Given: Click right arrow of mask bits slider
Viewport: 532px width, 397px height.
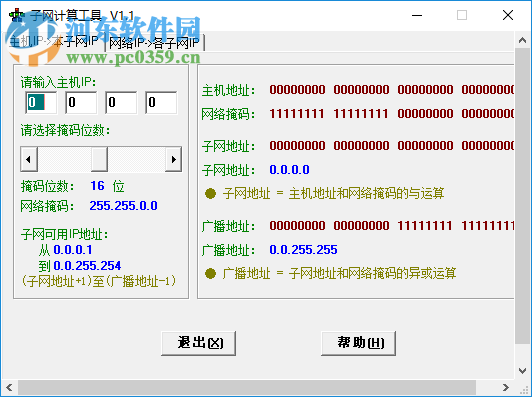Looking at the screenshot, I should [173, 159].
